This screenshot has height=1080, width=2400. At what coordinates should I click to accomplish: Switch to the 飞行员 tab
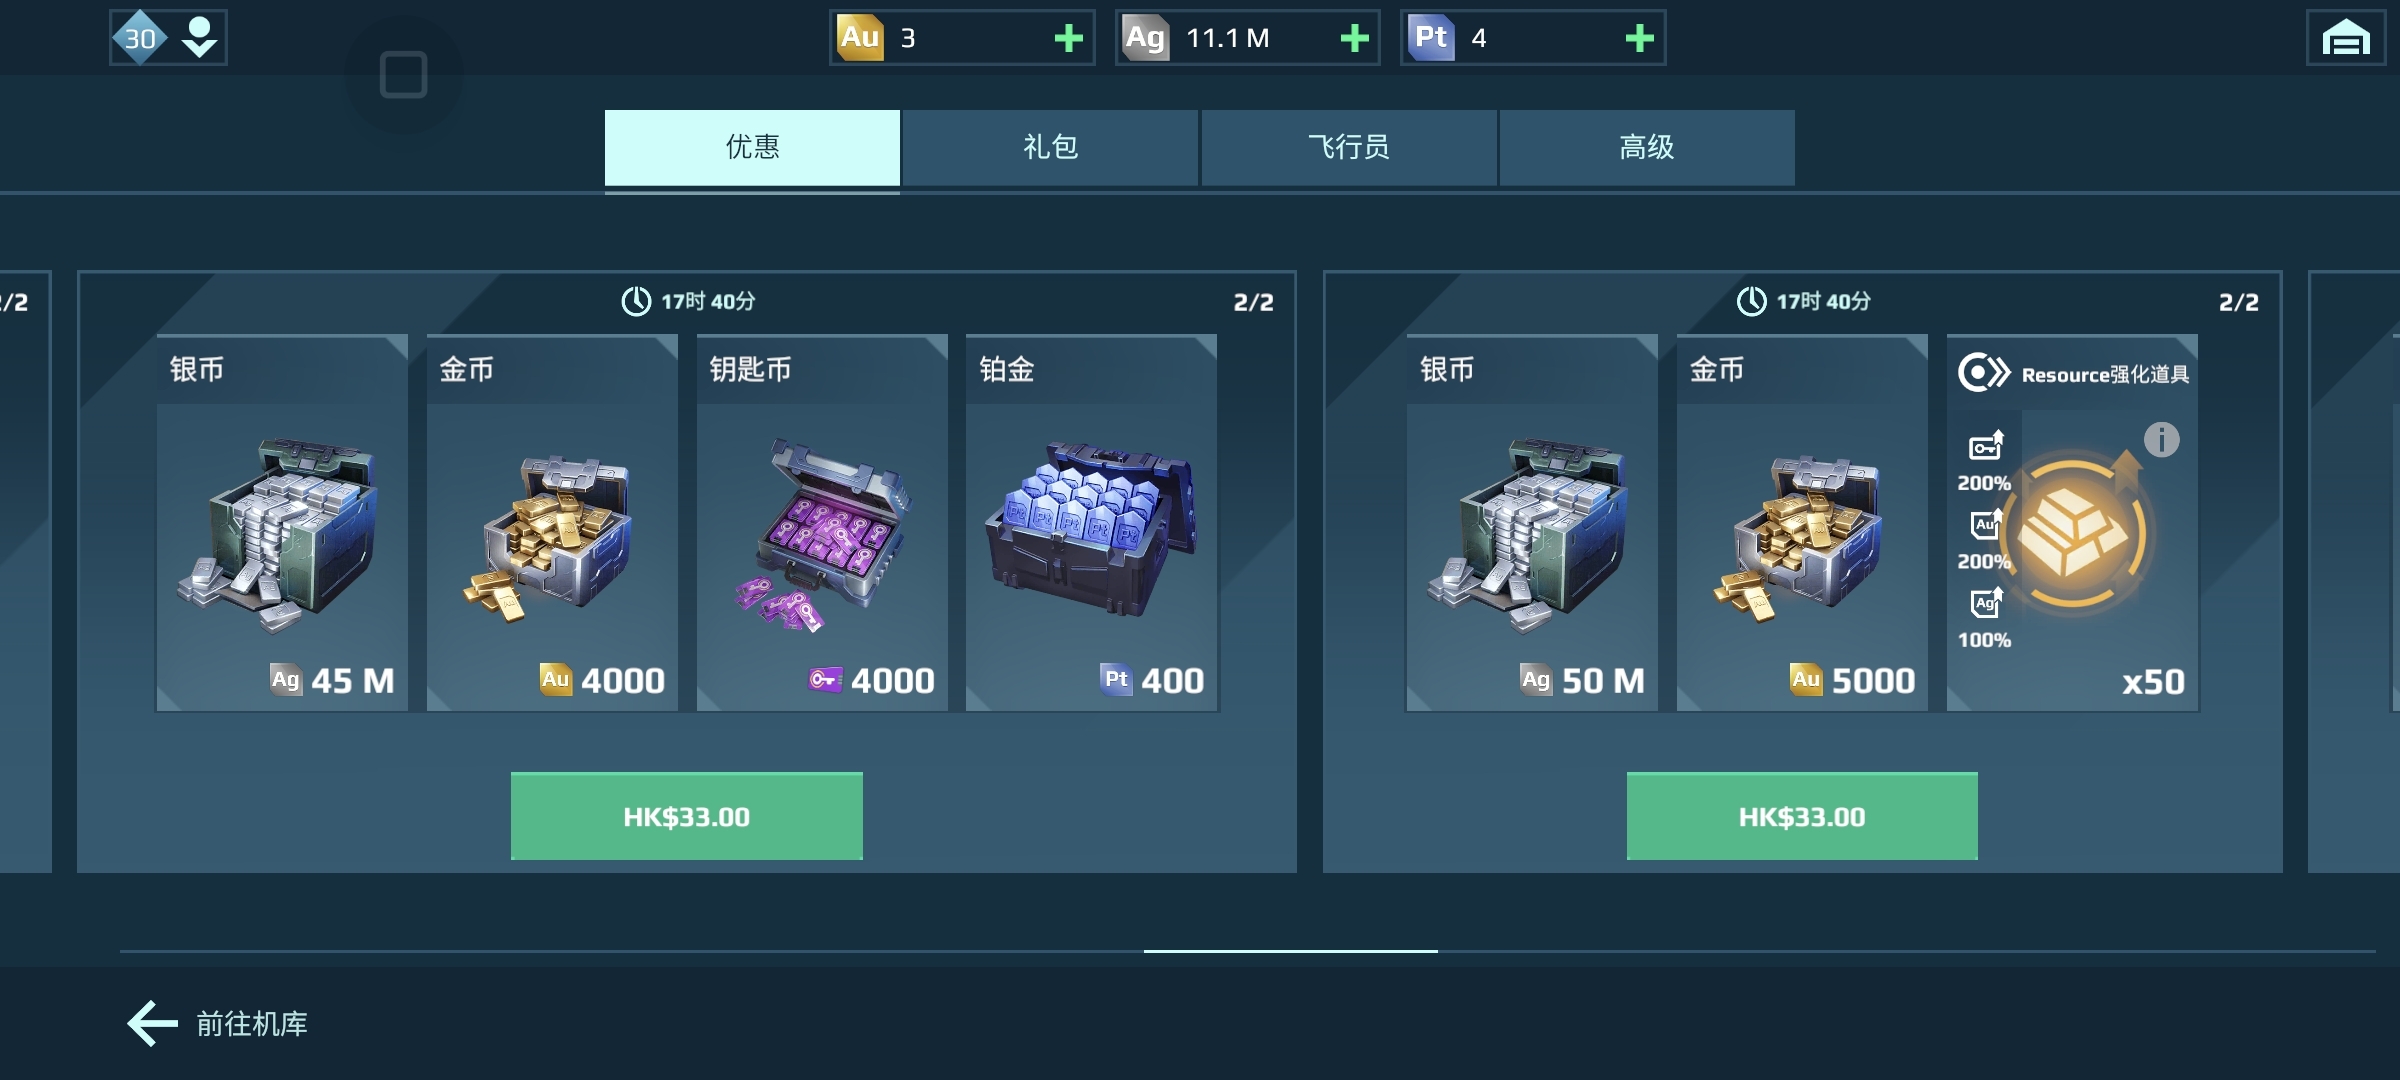[1349, 147]
